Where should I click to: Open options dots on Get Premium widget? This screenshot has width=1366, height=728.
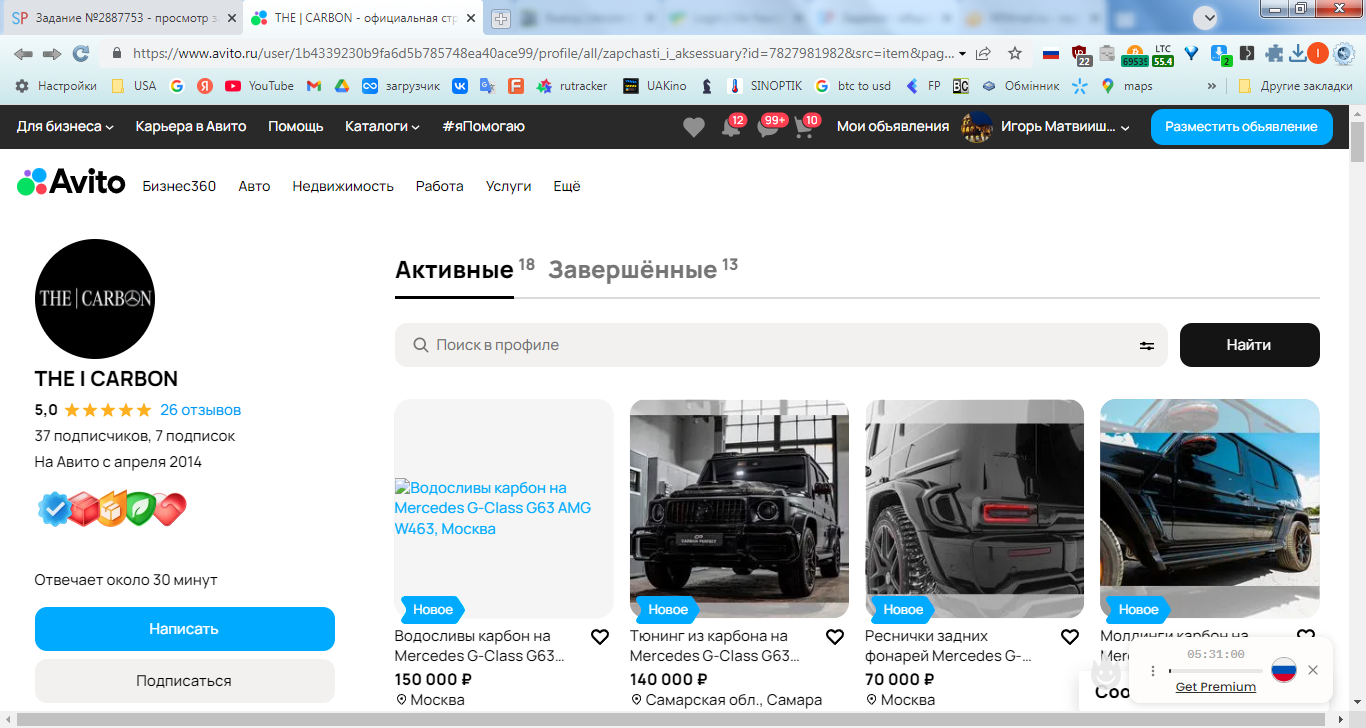click(1153, 670)
